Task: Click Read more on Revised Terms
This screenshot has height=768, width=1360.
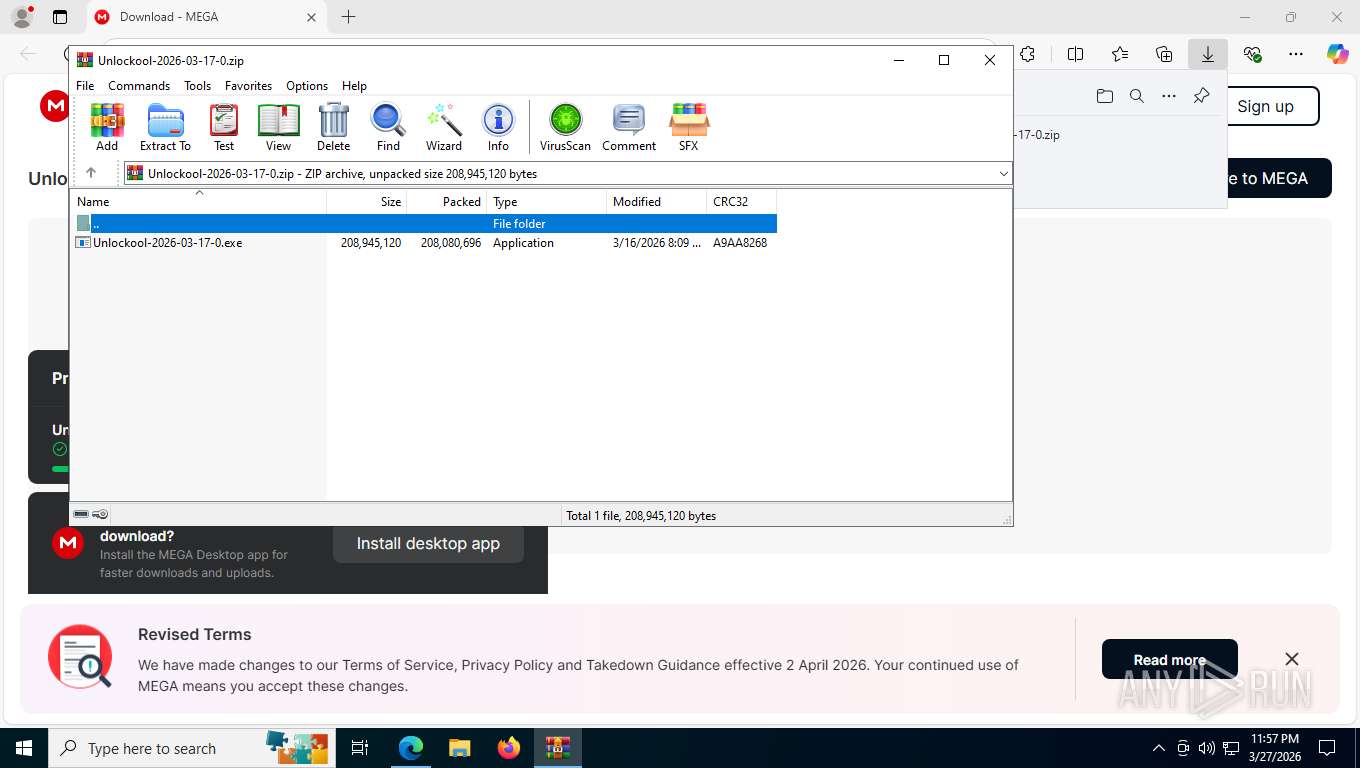Action: coord(1170,660)
